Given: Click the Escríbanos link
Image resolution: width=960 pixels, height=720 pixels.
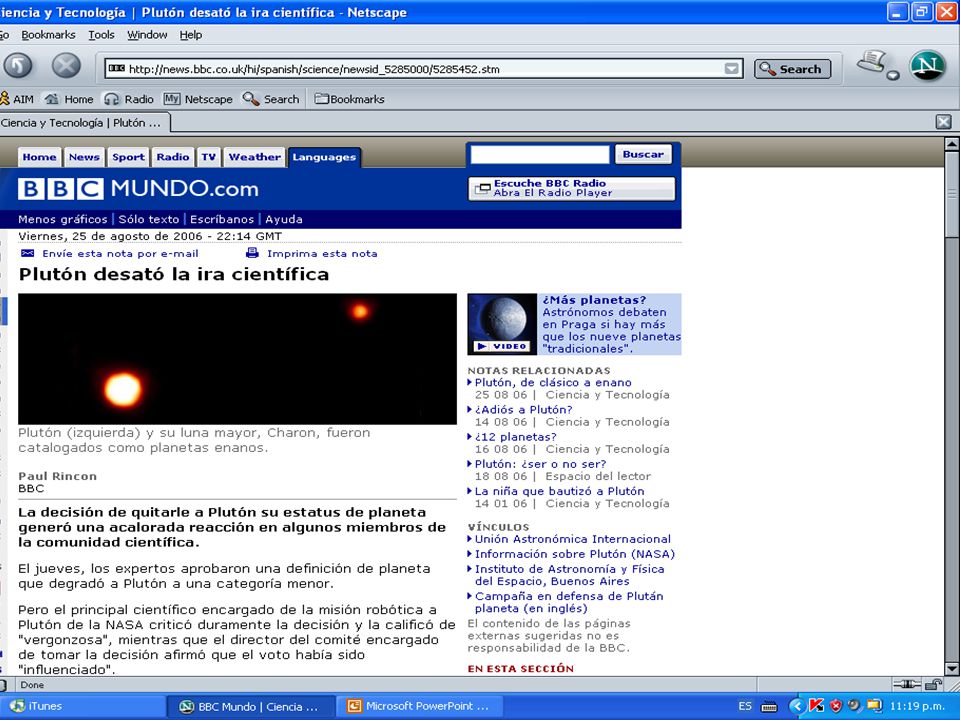Looking at the screenshot, I should [x=222, y=219].
